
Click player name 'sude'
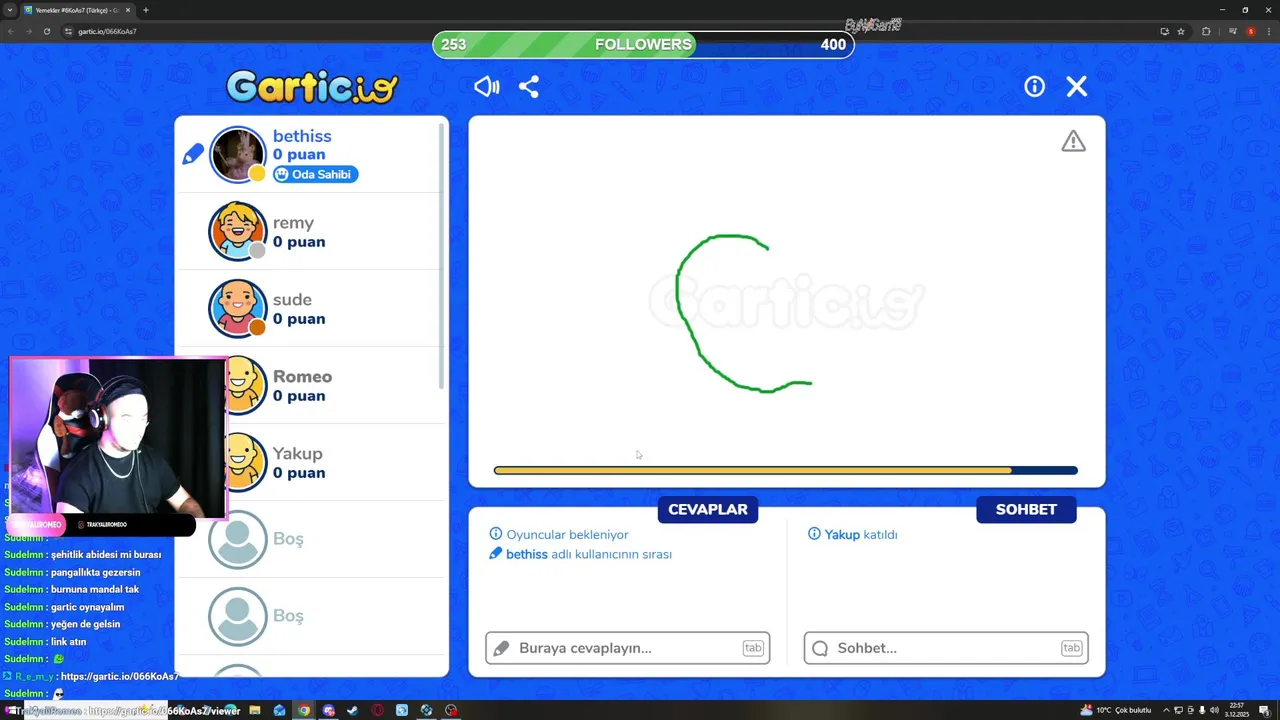coord(292,300)
